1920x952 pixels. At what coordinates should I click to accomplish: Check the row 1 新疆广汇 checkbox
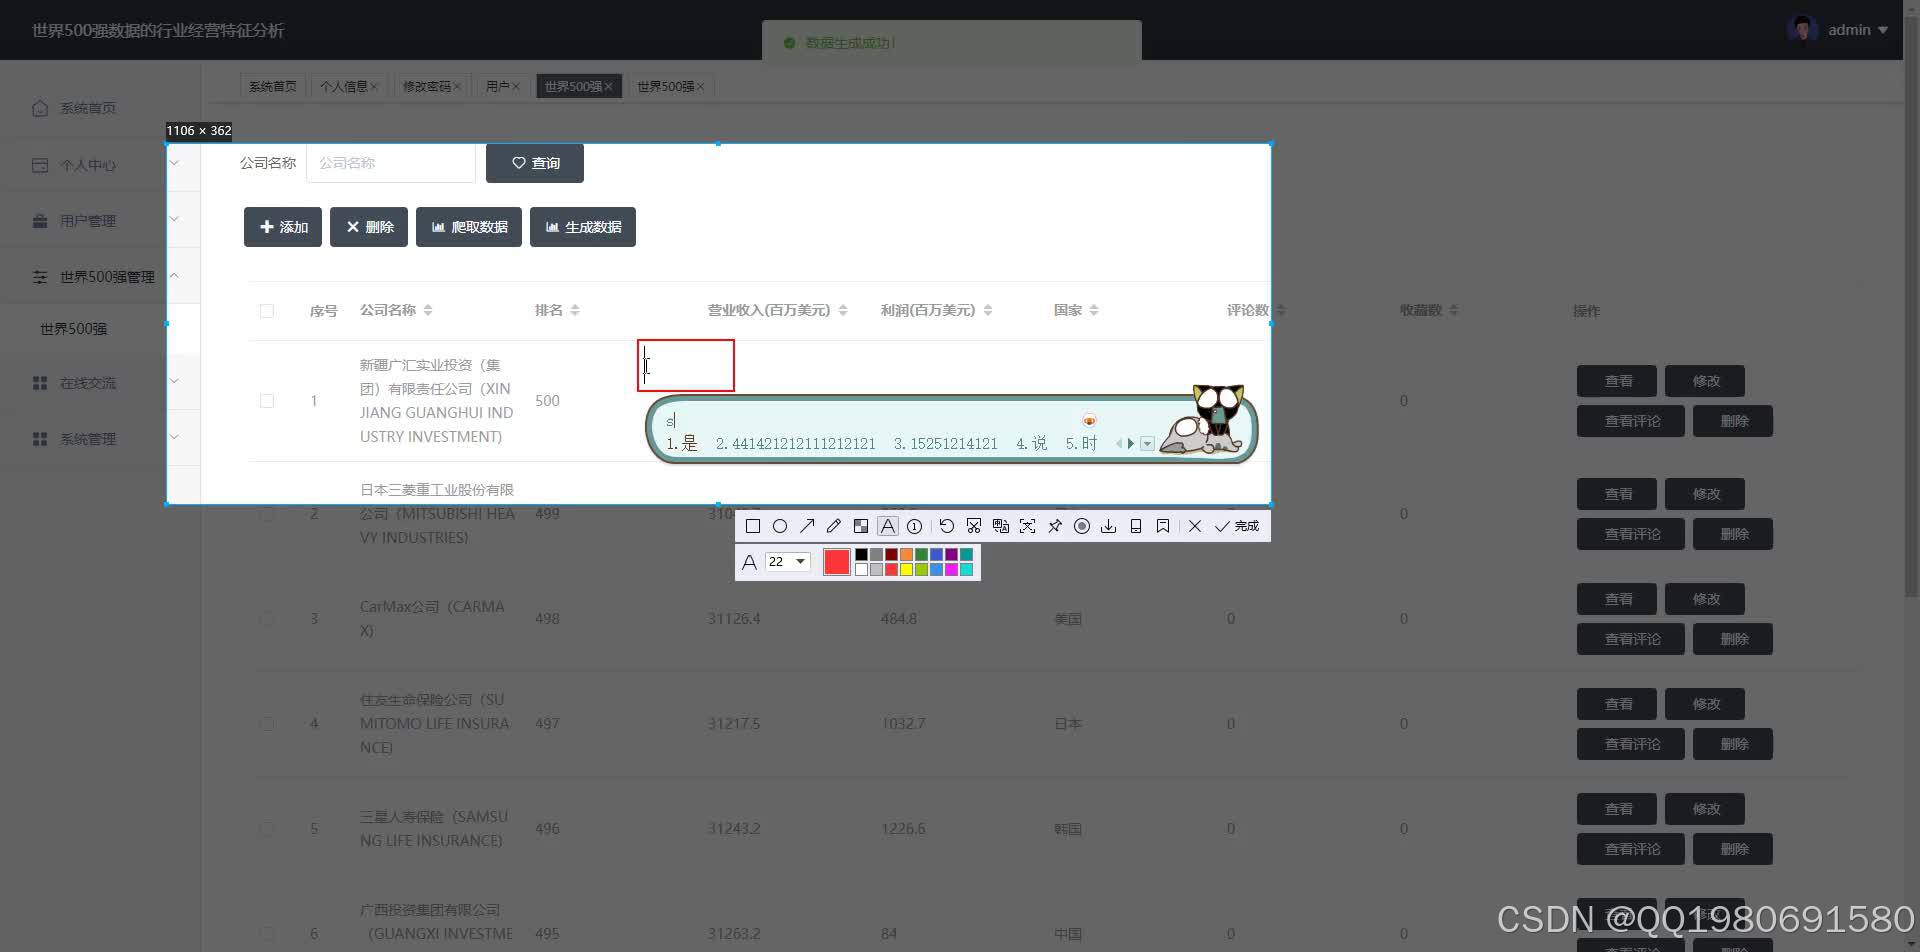click(x=267, y=401)
